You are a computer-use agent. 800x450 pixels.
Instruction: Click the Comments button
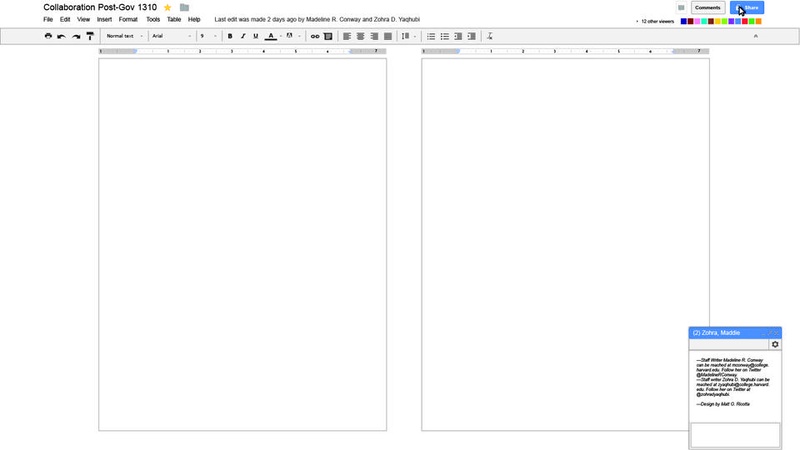tap(708, 8)
